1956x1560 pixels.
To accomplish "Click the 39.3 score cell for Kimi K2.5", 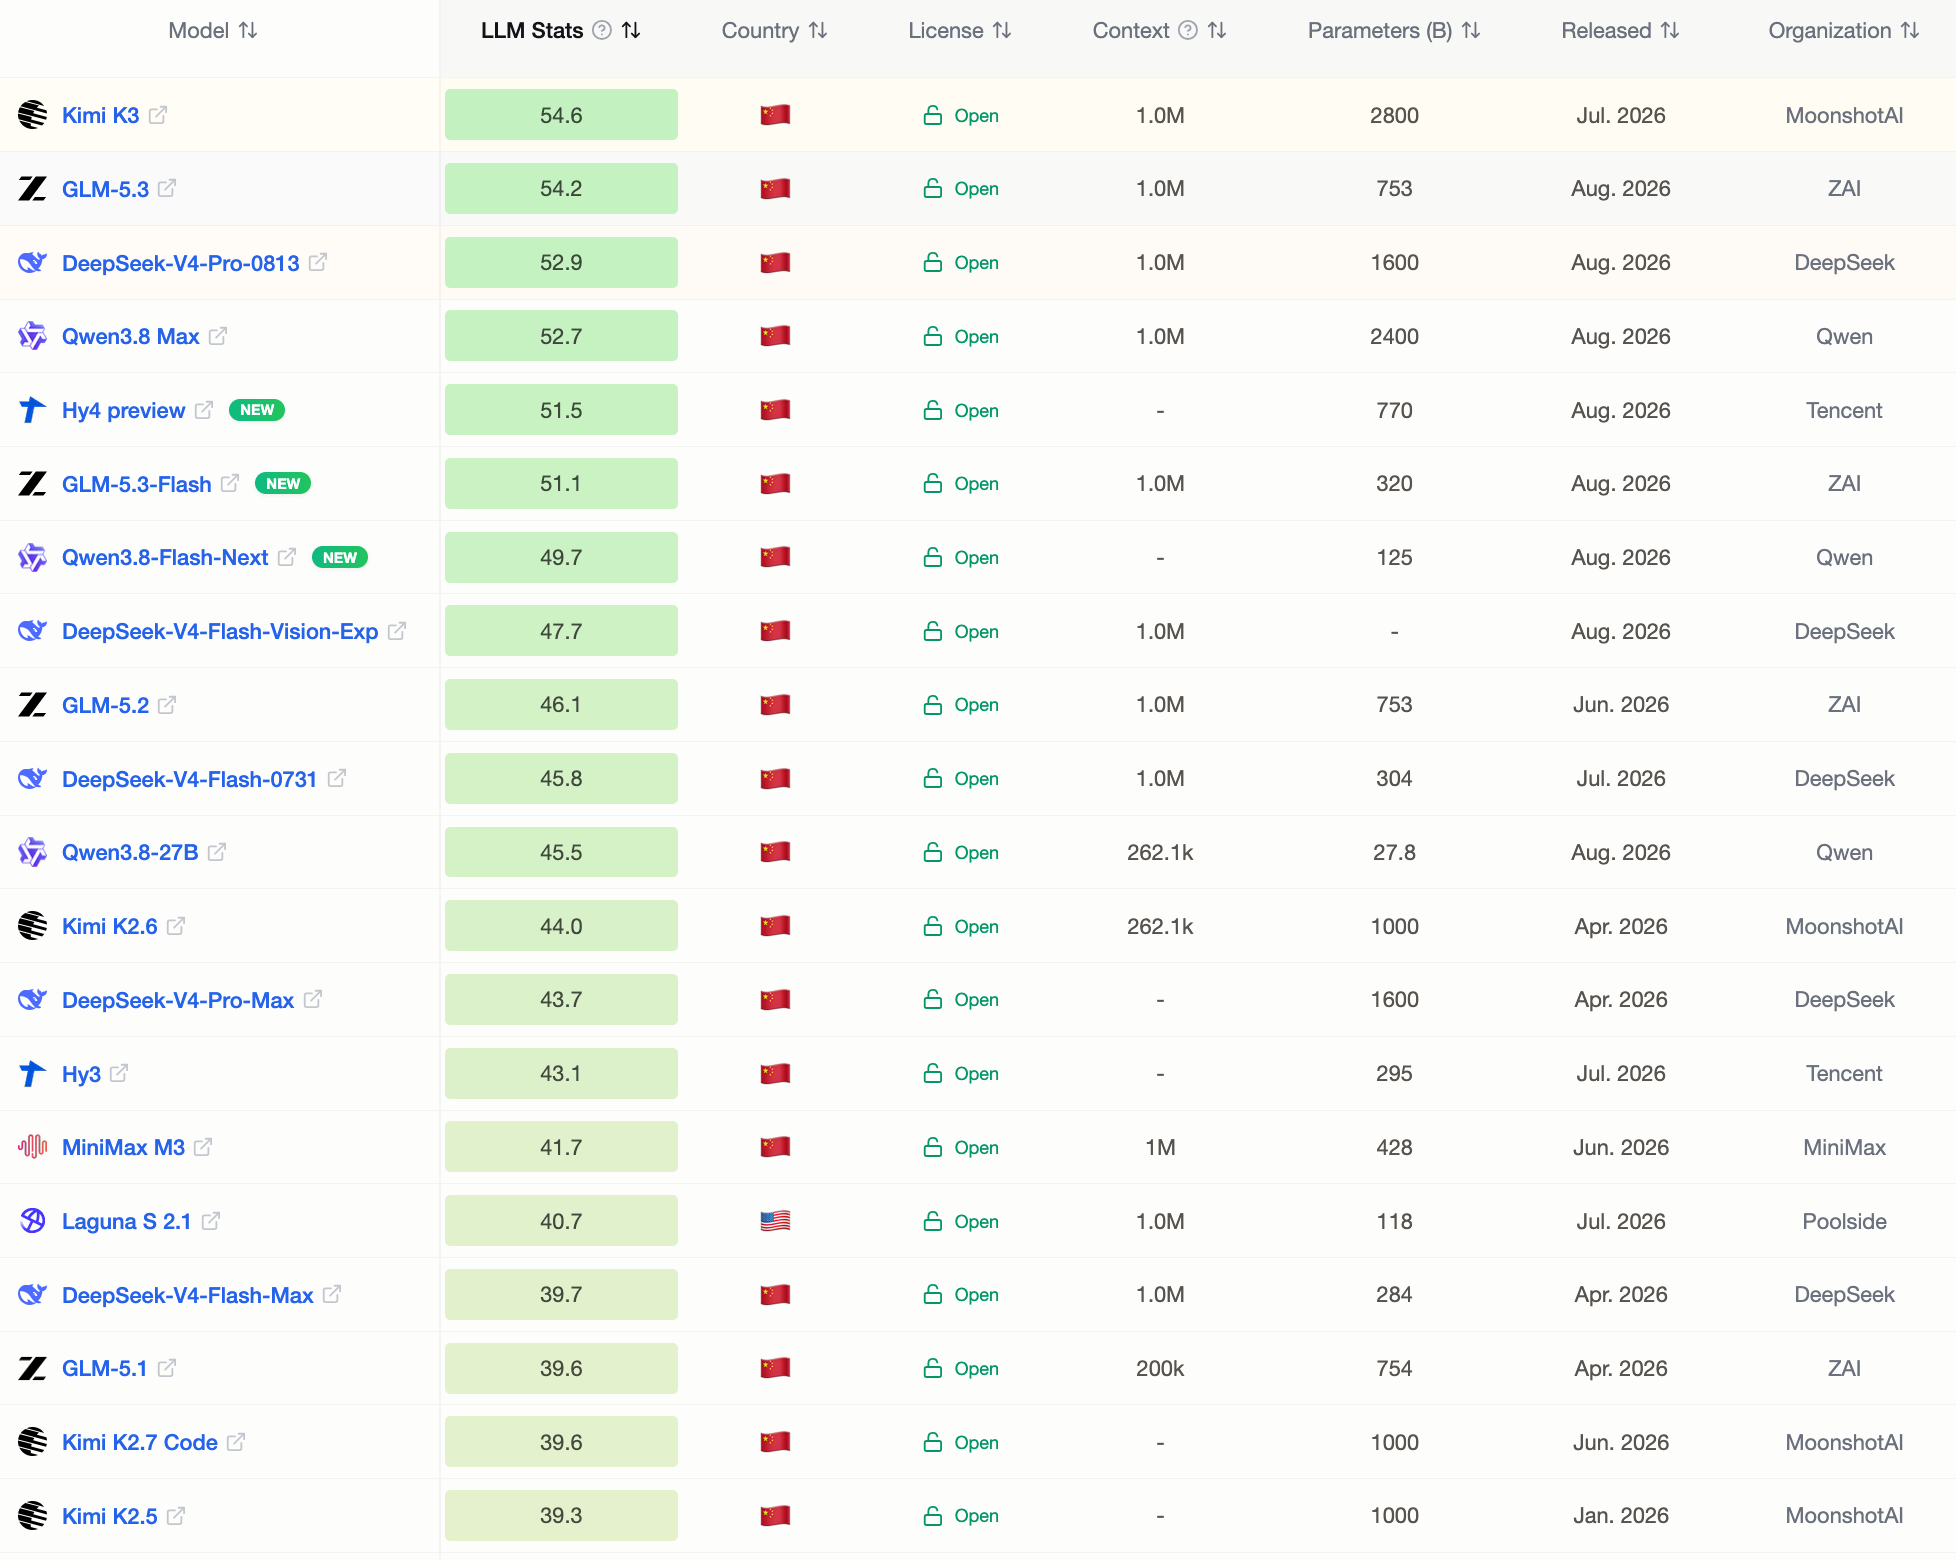I will coord(561,1515).
